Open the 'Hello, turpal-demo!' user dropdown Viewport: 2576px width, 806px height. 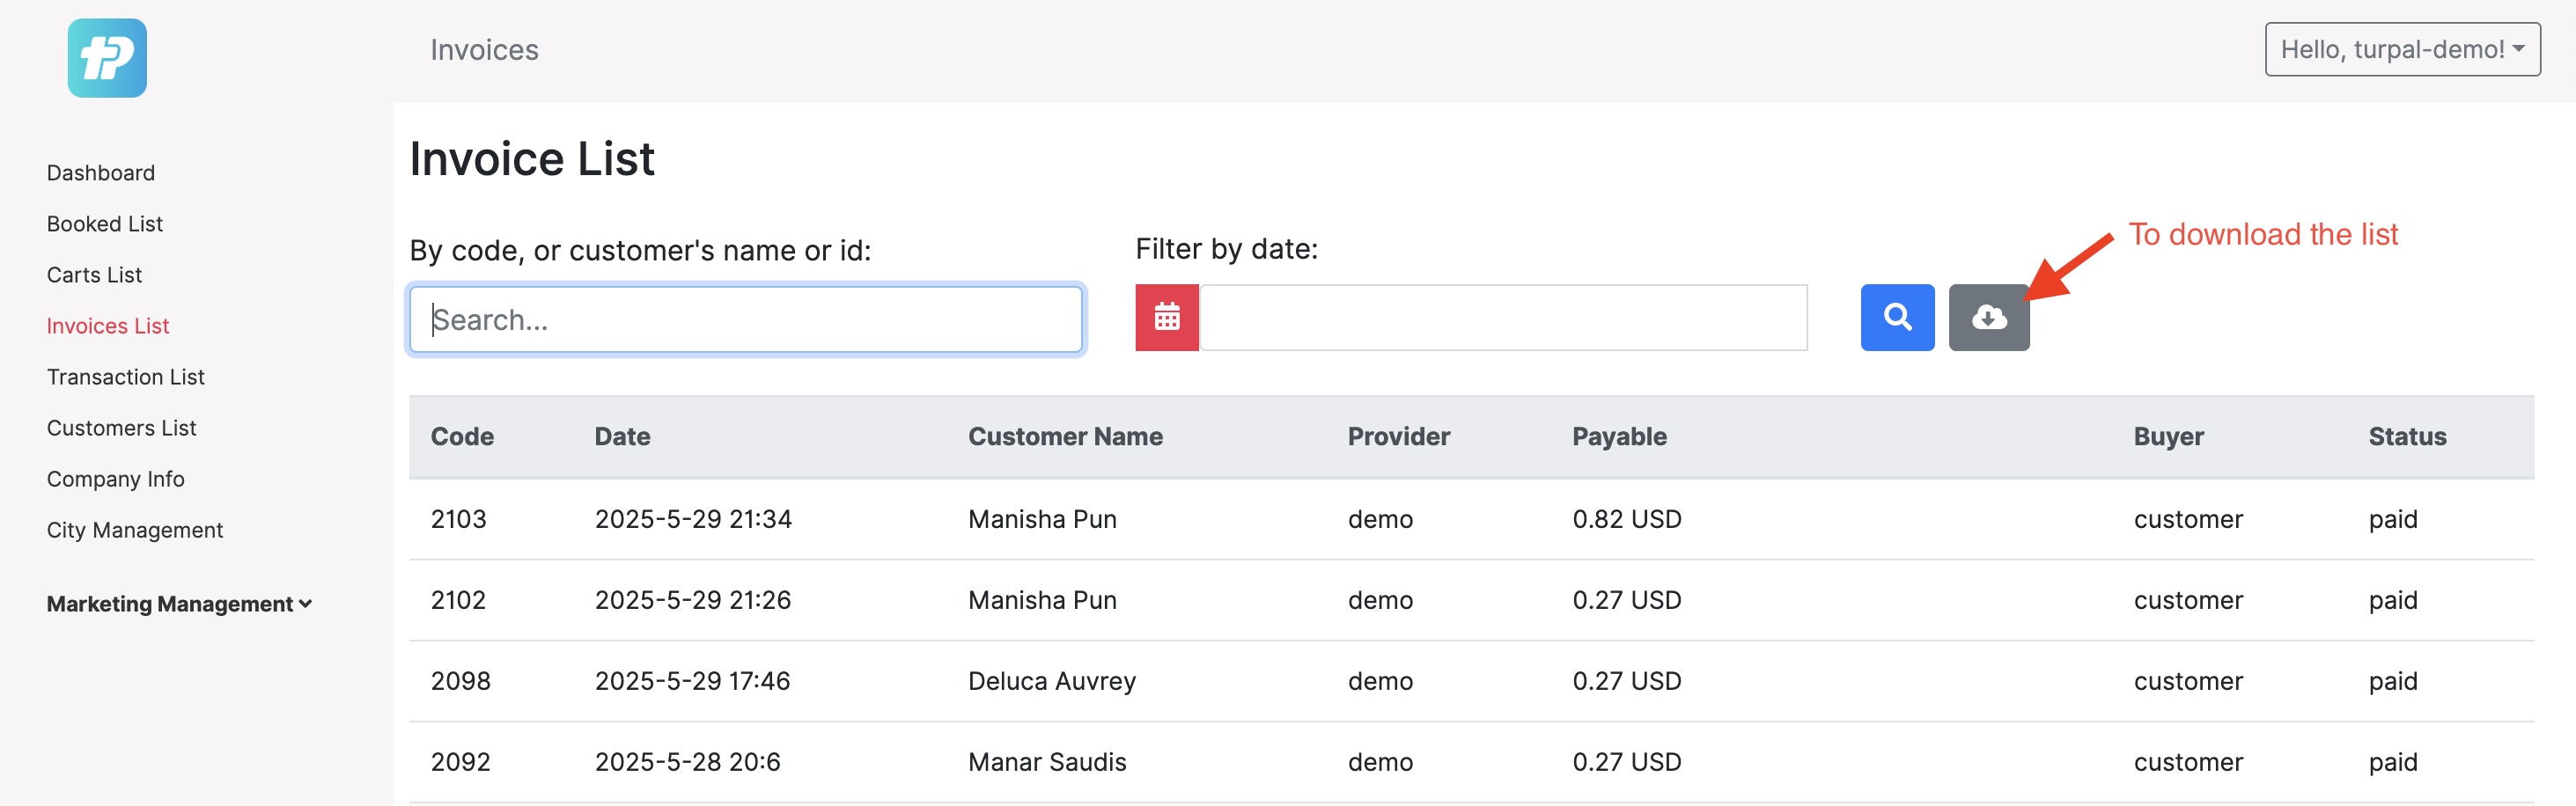(2401, 50)
